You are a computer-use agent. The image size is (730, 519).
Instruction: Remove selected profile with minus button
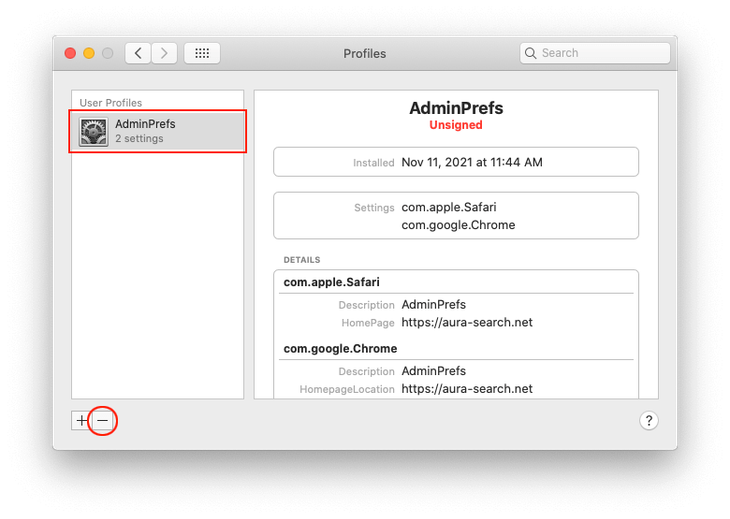pos(102,421)
